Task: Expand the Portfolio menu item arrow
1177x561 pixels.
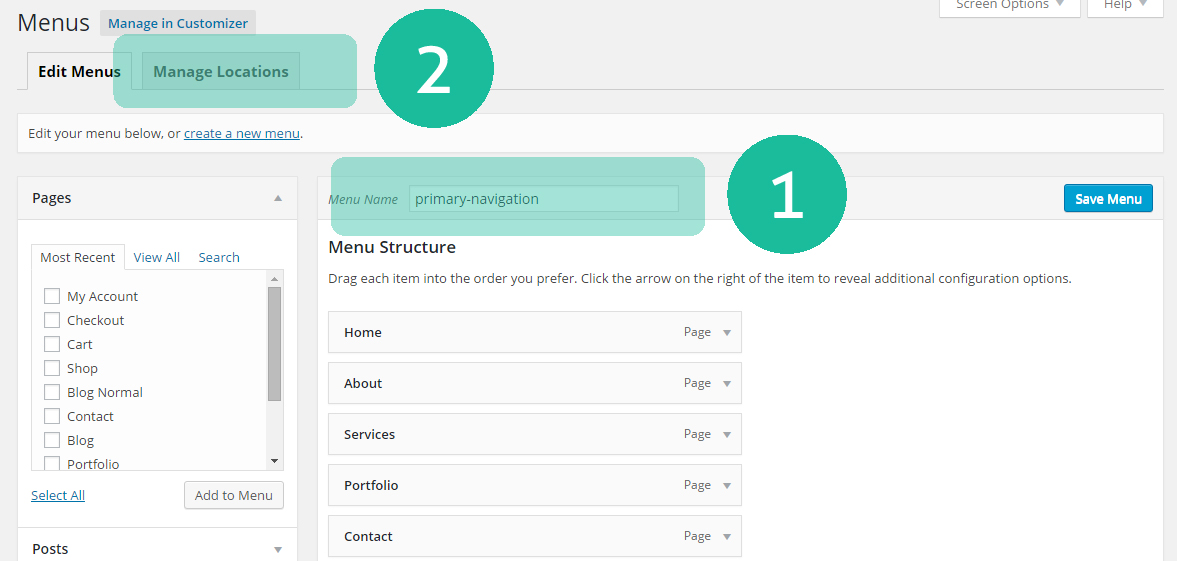Action: click(727, 486)
